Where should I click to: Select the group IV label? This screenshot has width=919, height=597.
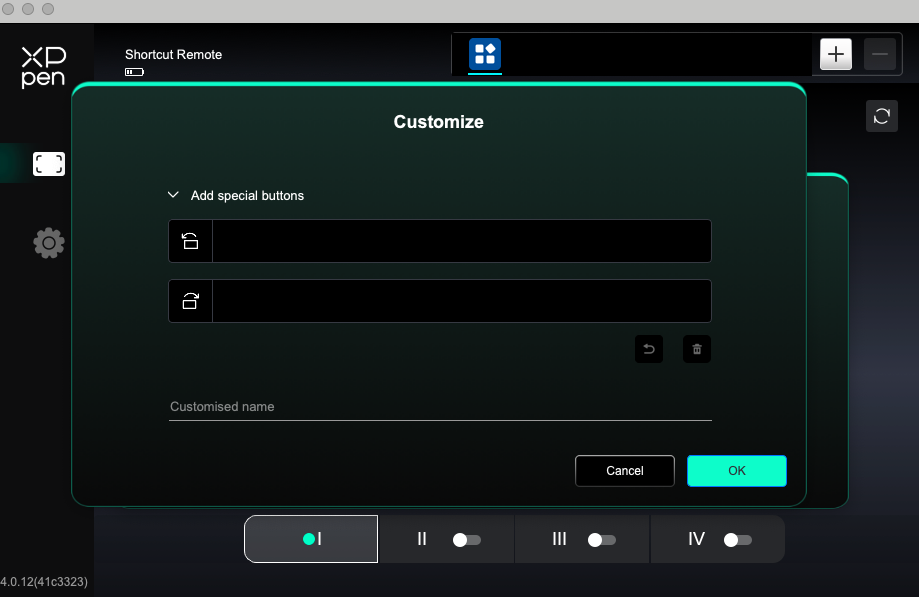(696, 539)
